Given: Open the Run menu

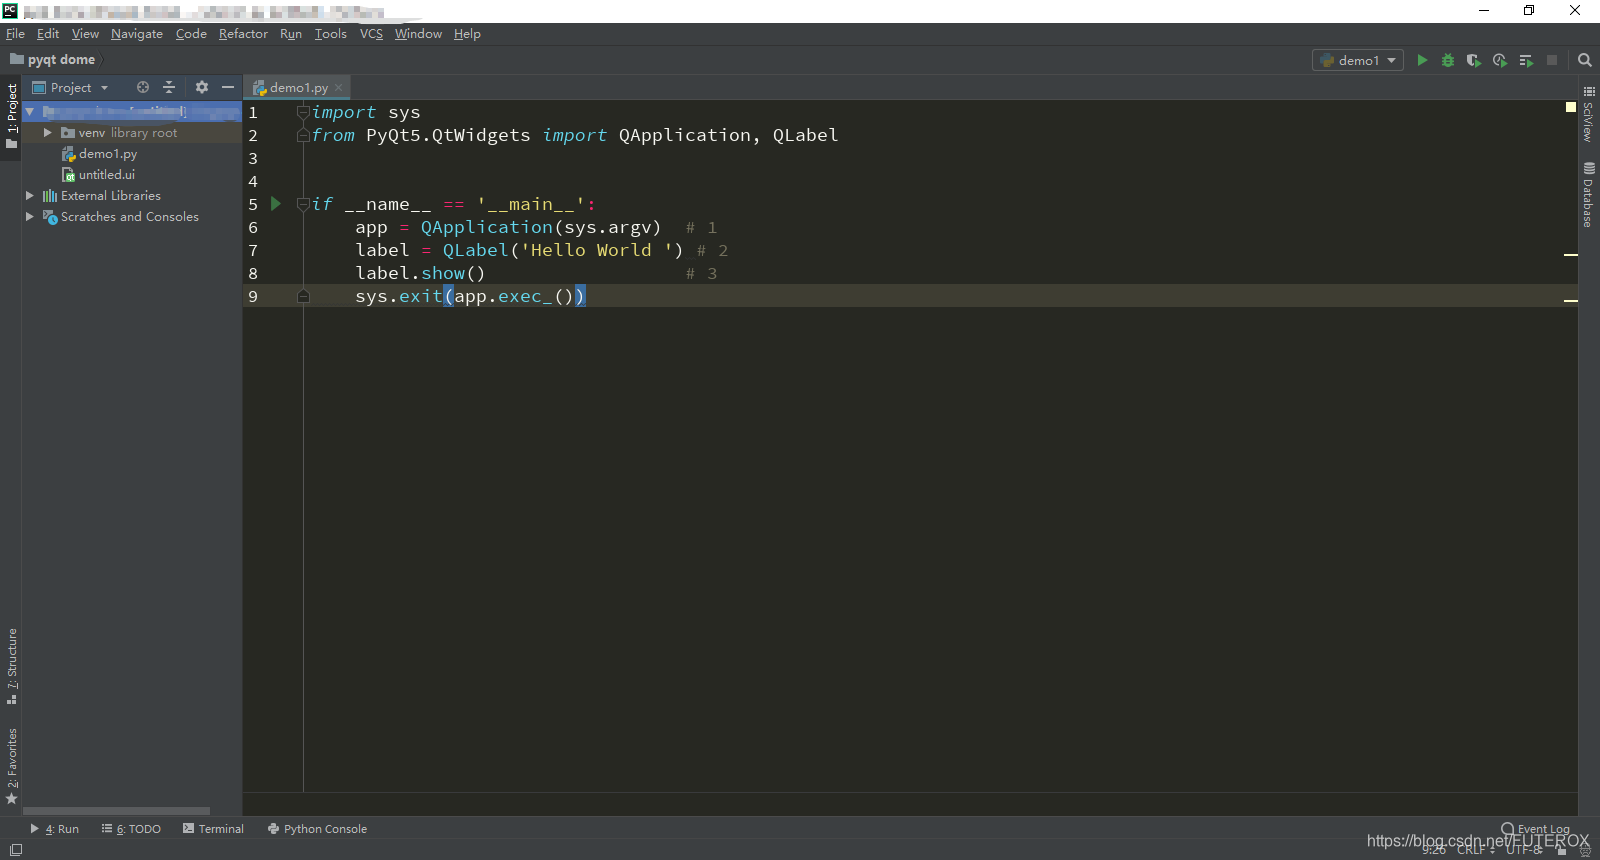Looking at the screenshot, I should 291,34.
